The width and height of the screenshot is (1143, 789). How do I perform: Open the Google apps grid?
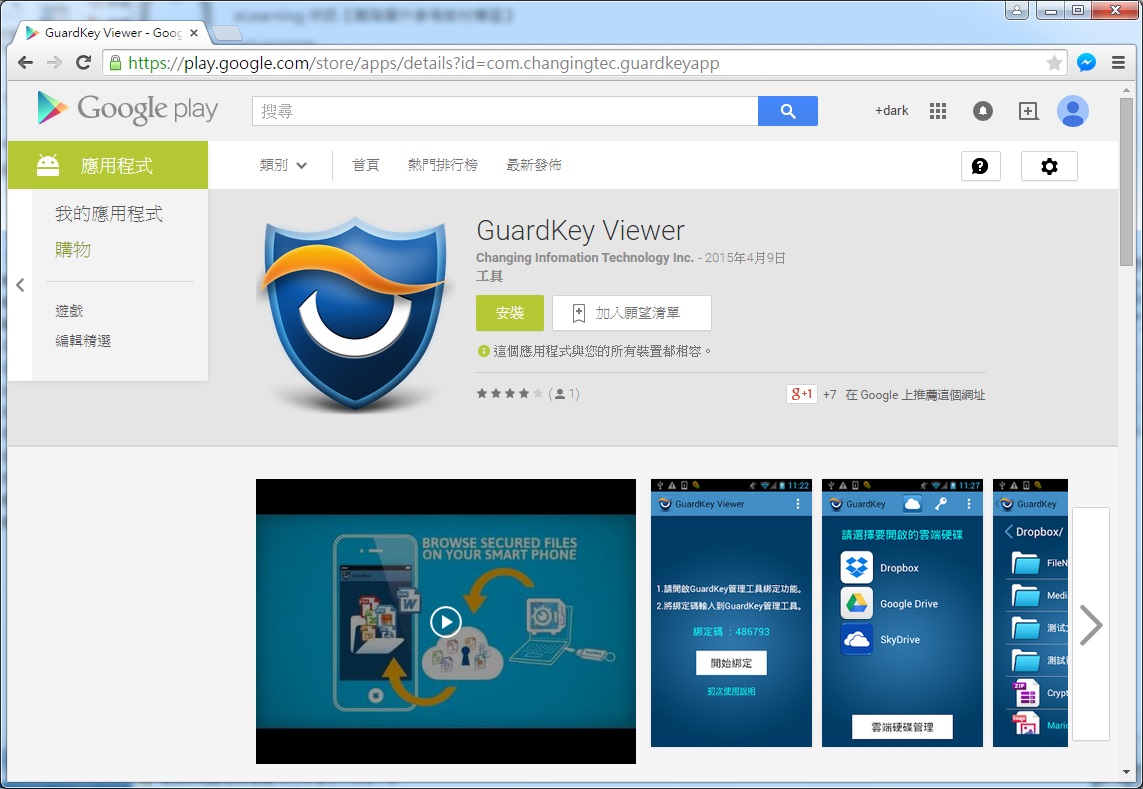tap(937, 111)
